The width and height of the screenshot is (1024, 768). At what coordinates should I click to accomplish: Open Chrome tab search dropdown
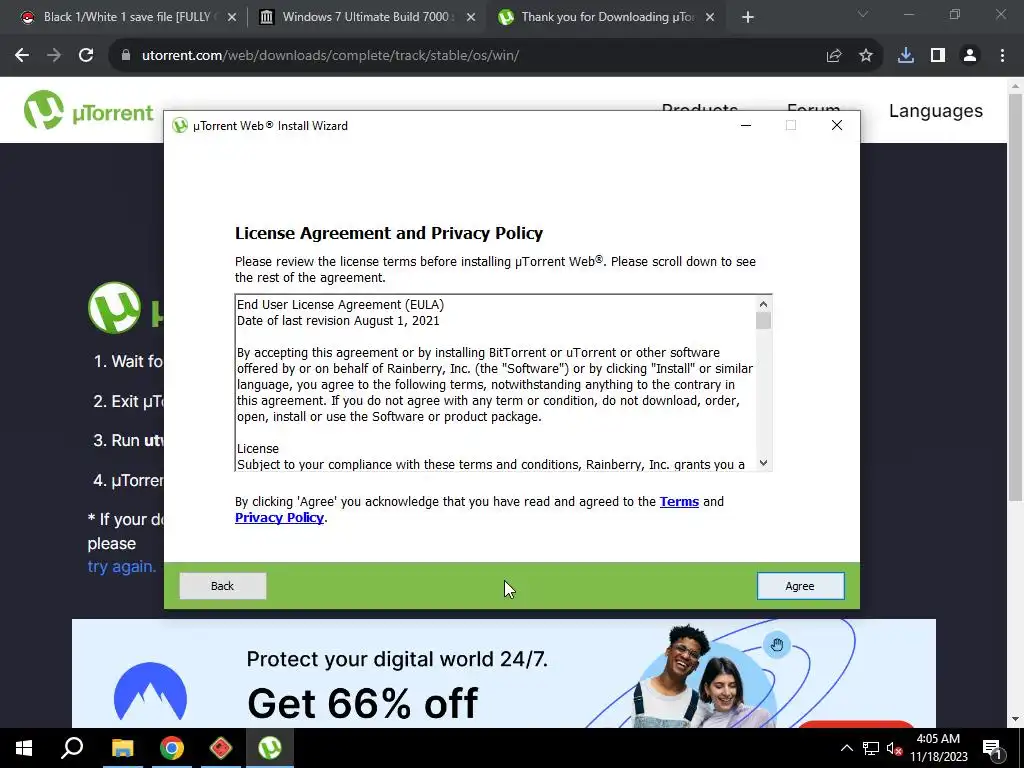(x=863, y=14)
